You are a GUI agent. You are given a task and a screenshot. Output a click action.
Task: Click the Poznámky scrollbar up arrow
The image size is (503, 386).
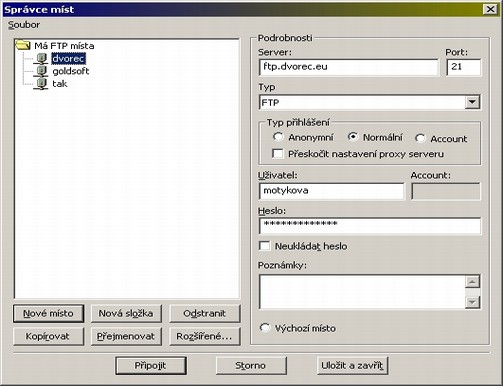[472, 282]
